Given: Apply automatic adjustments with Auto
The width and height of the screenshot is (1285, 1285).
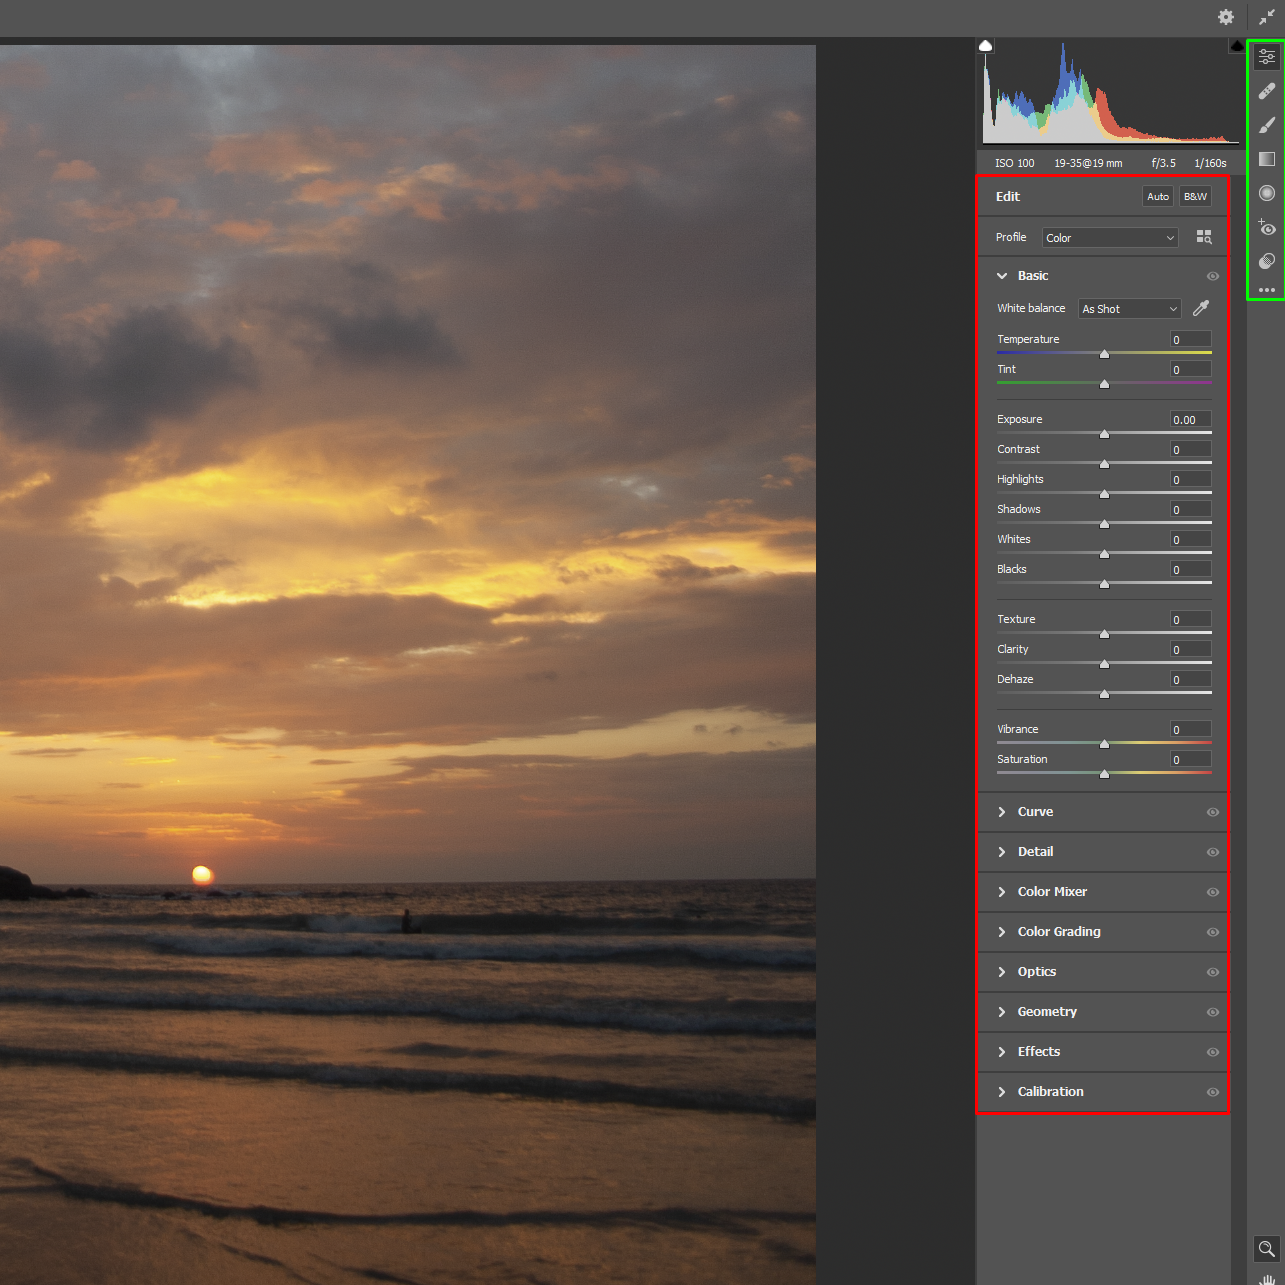Looking at the screenshot, I should pyautogui.click(x=1157, y=196).
